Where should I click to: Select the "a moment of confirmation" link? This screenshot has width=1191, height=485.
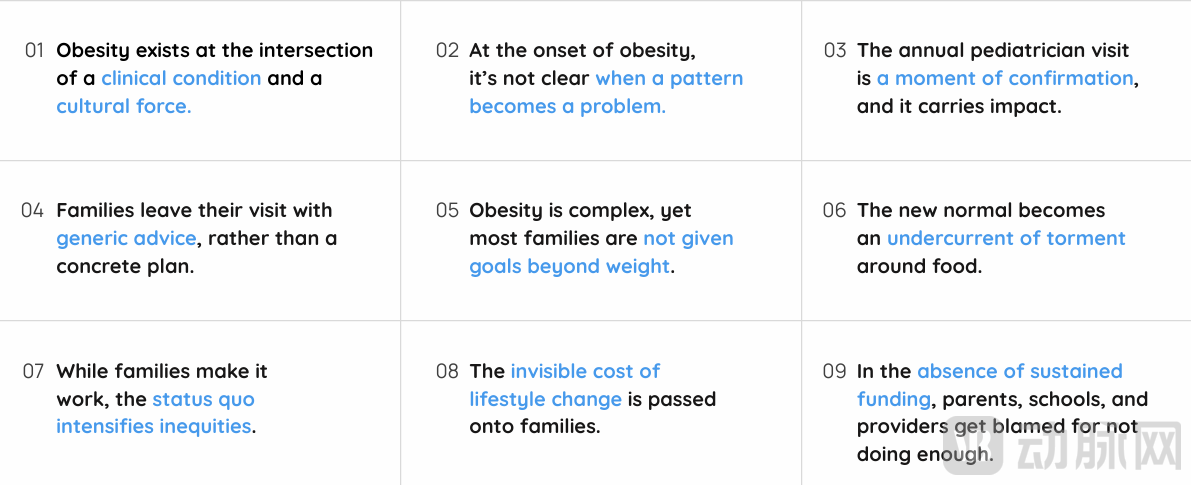[1005, 78]
